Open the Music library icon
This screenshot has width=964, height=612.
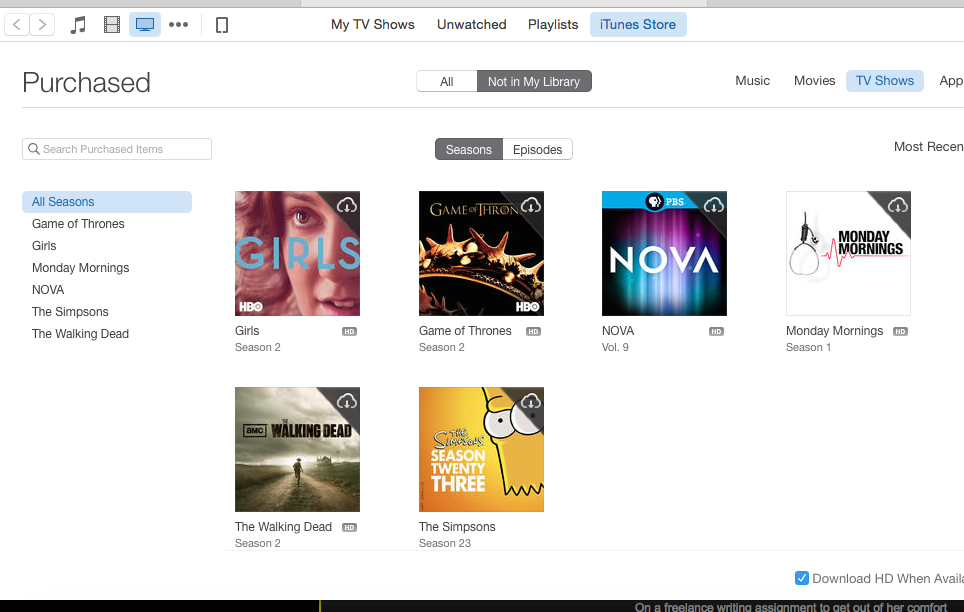coord(78,25)
